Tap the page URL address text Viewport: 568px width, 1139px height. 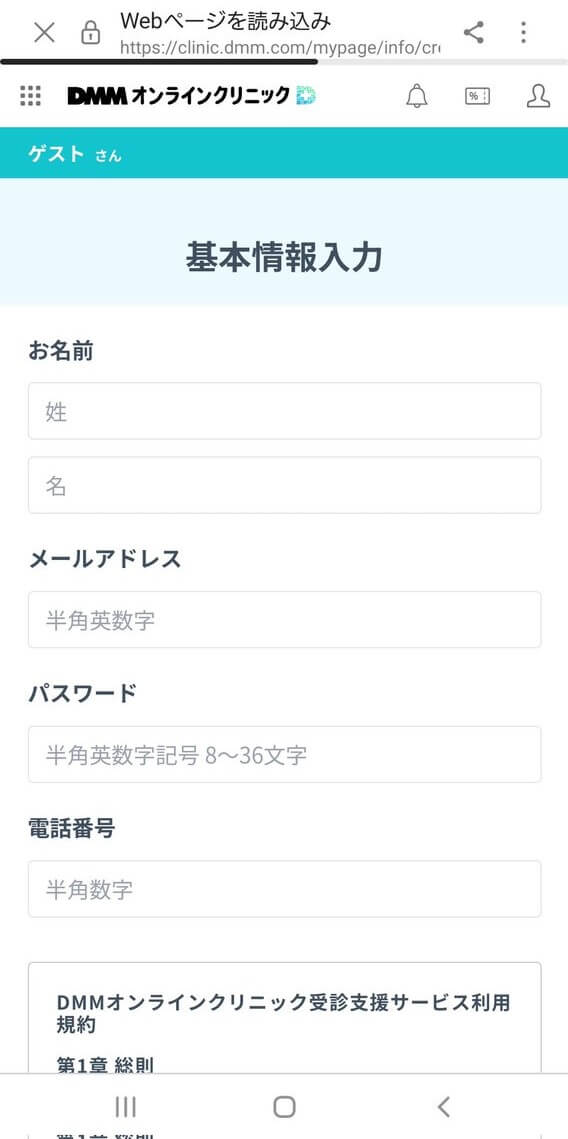pos(280,48)
